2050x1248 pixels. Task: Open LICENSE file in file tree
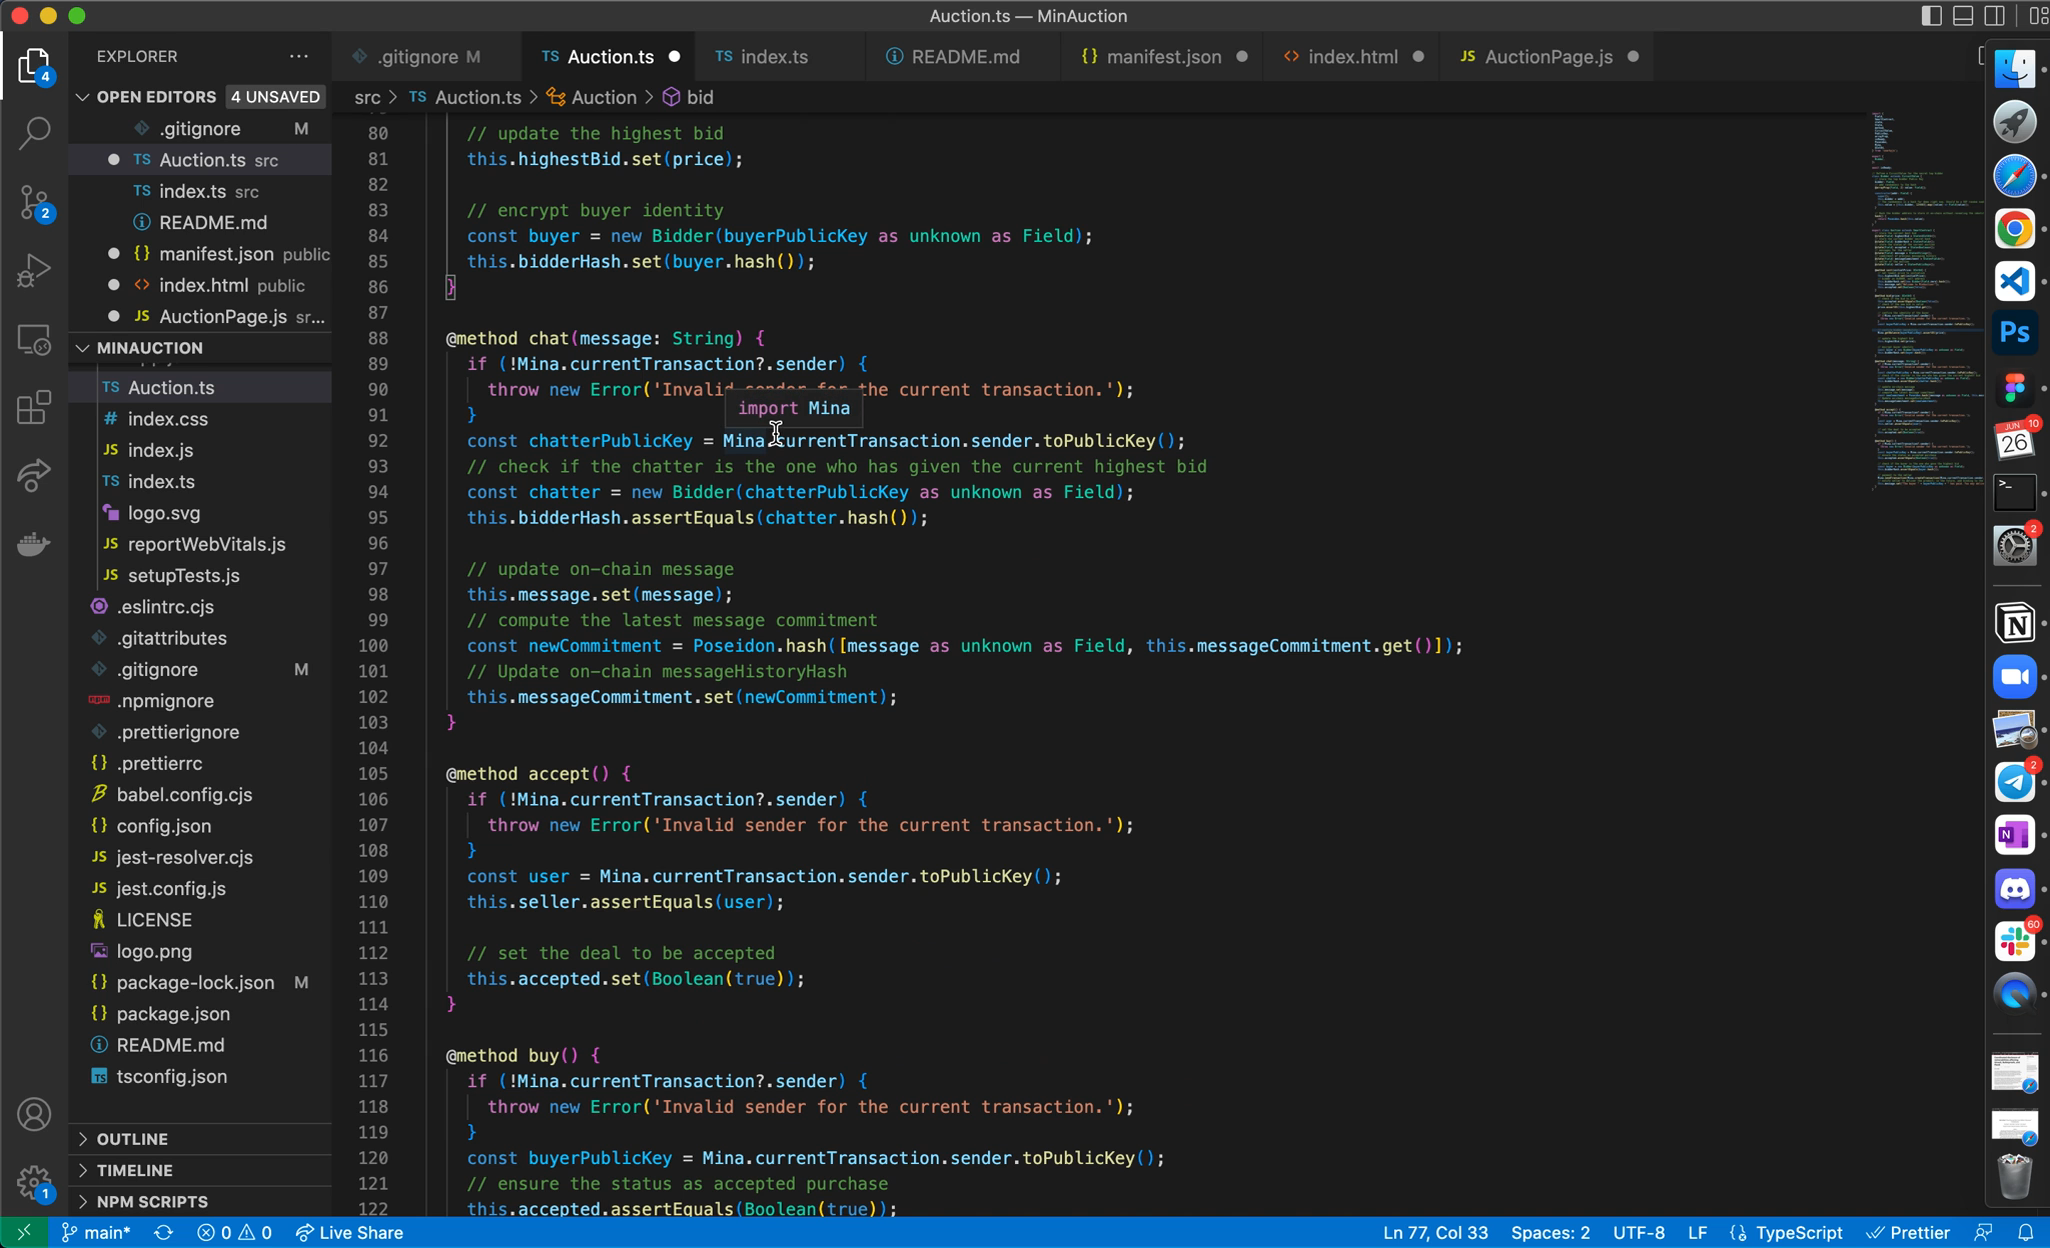coord(154,919)
